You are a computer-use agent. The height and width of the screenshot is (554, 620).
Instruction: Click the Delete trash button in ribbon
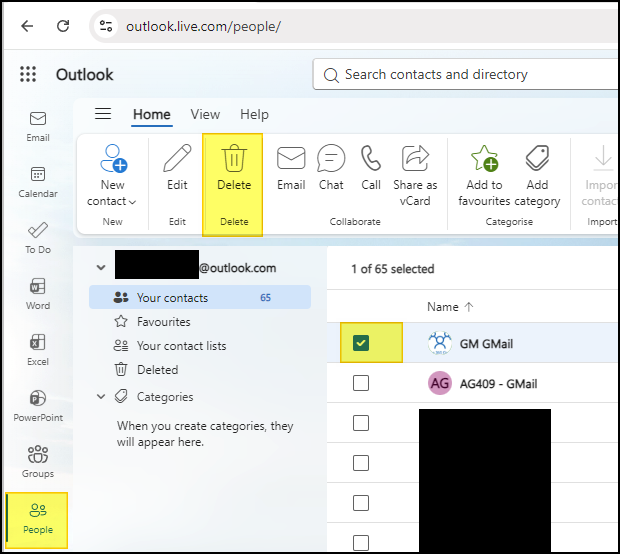[x=234, y=168]
